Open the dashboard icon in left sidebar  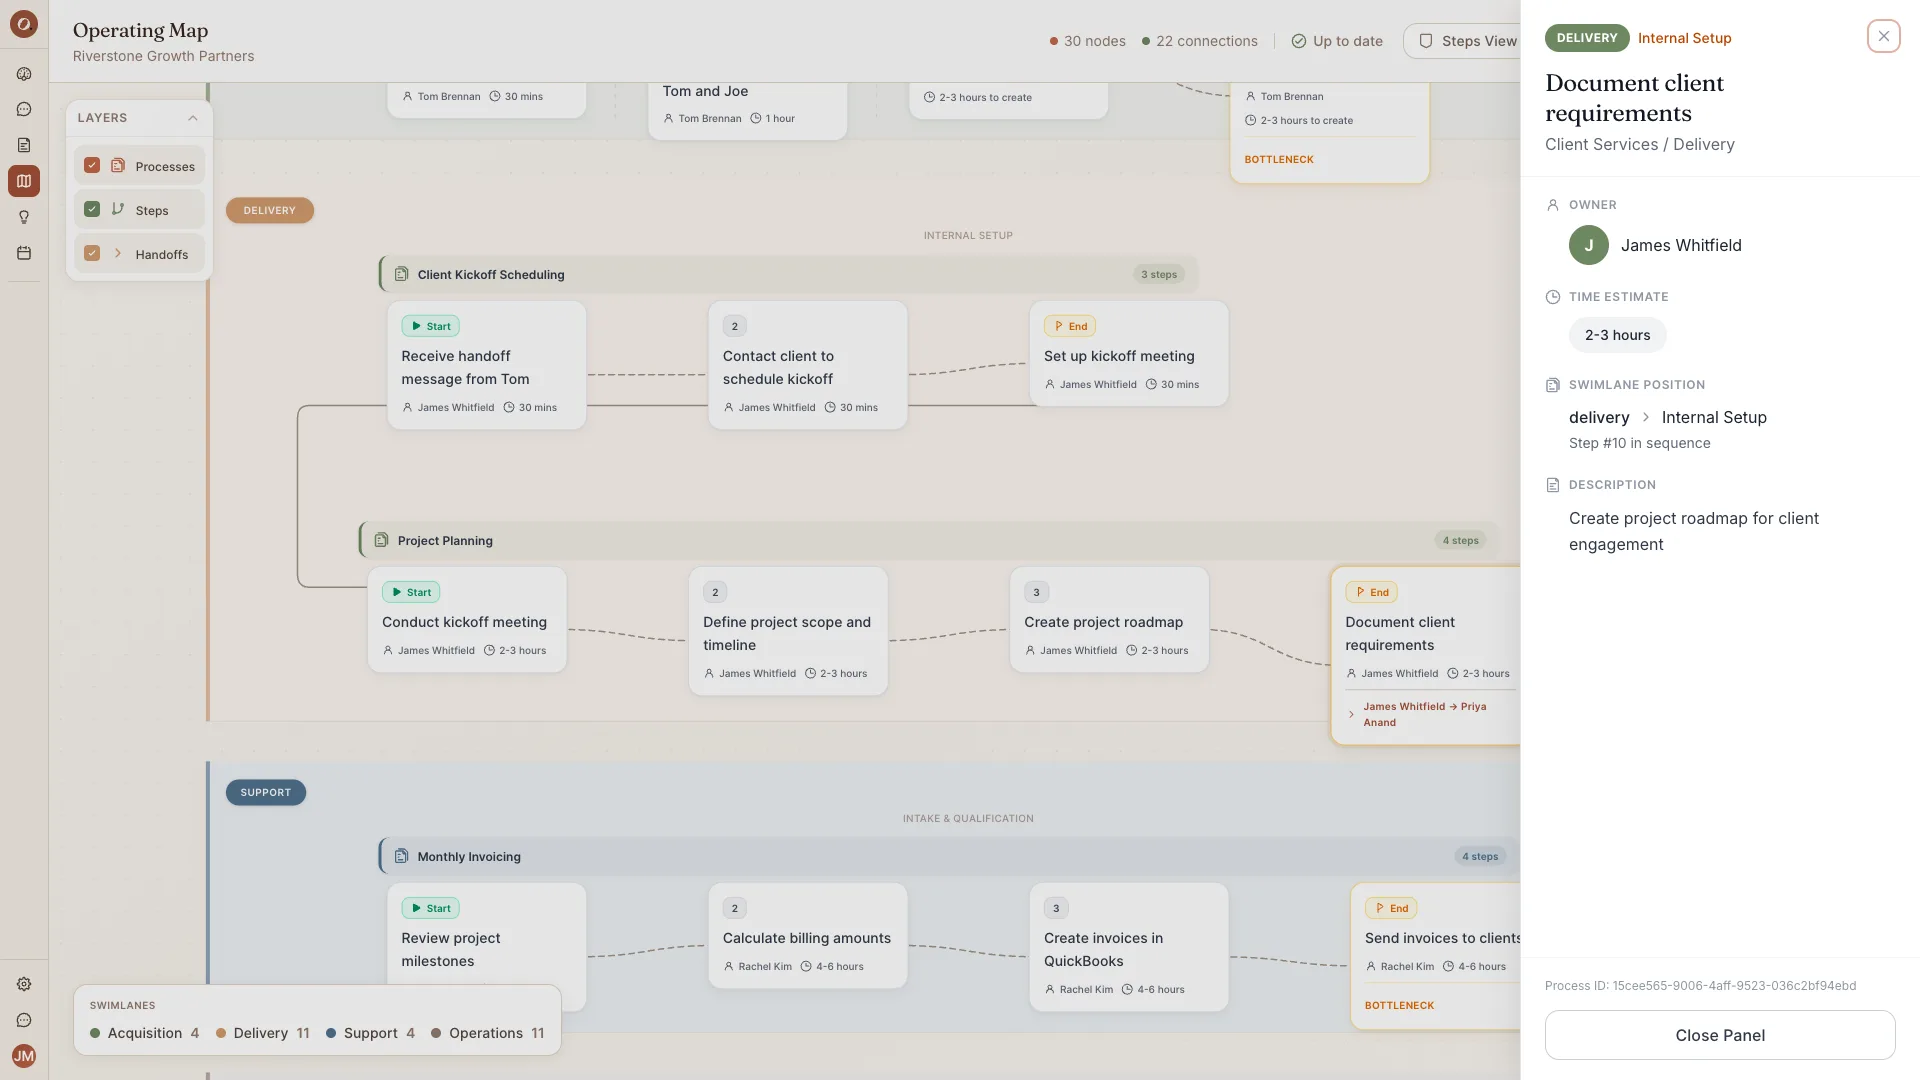tap(24, 74)
